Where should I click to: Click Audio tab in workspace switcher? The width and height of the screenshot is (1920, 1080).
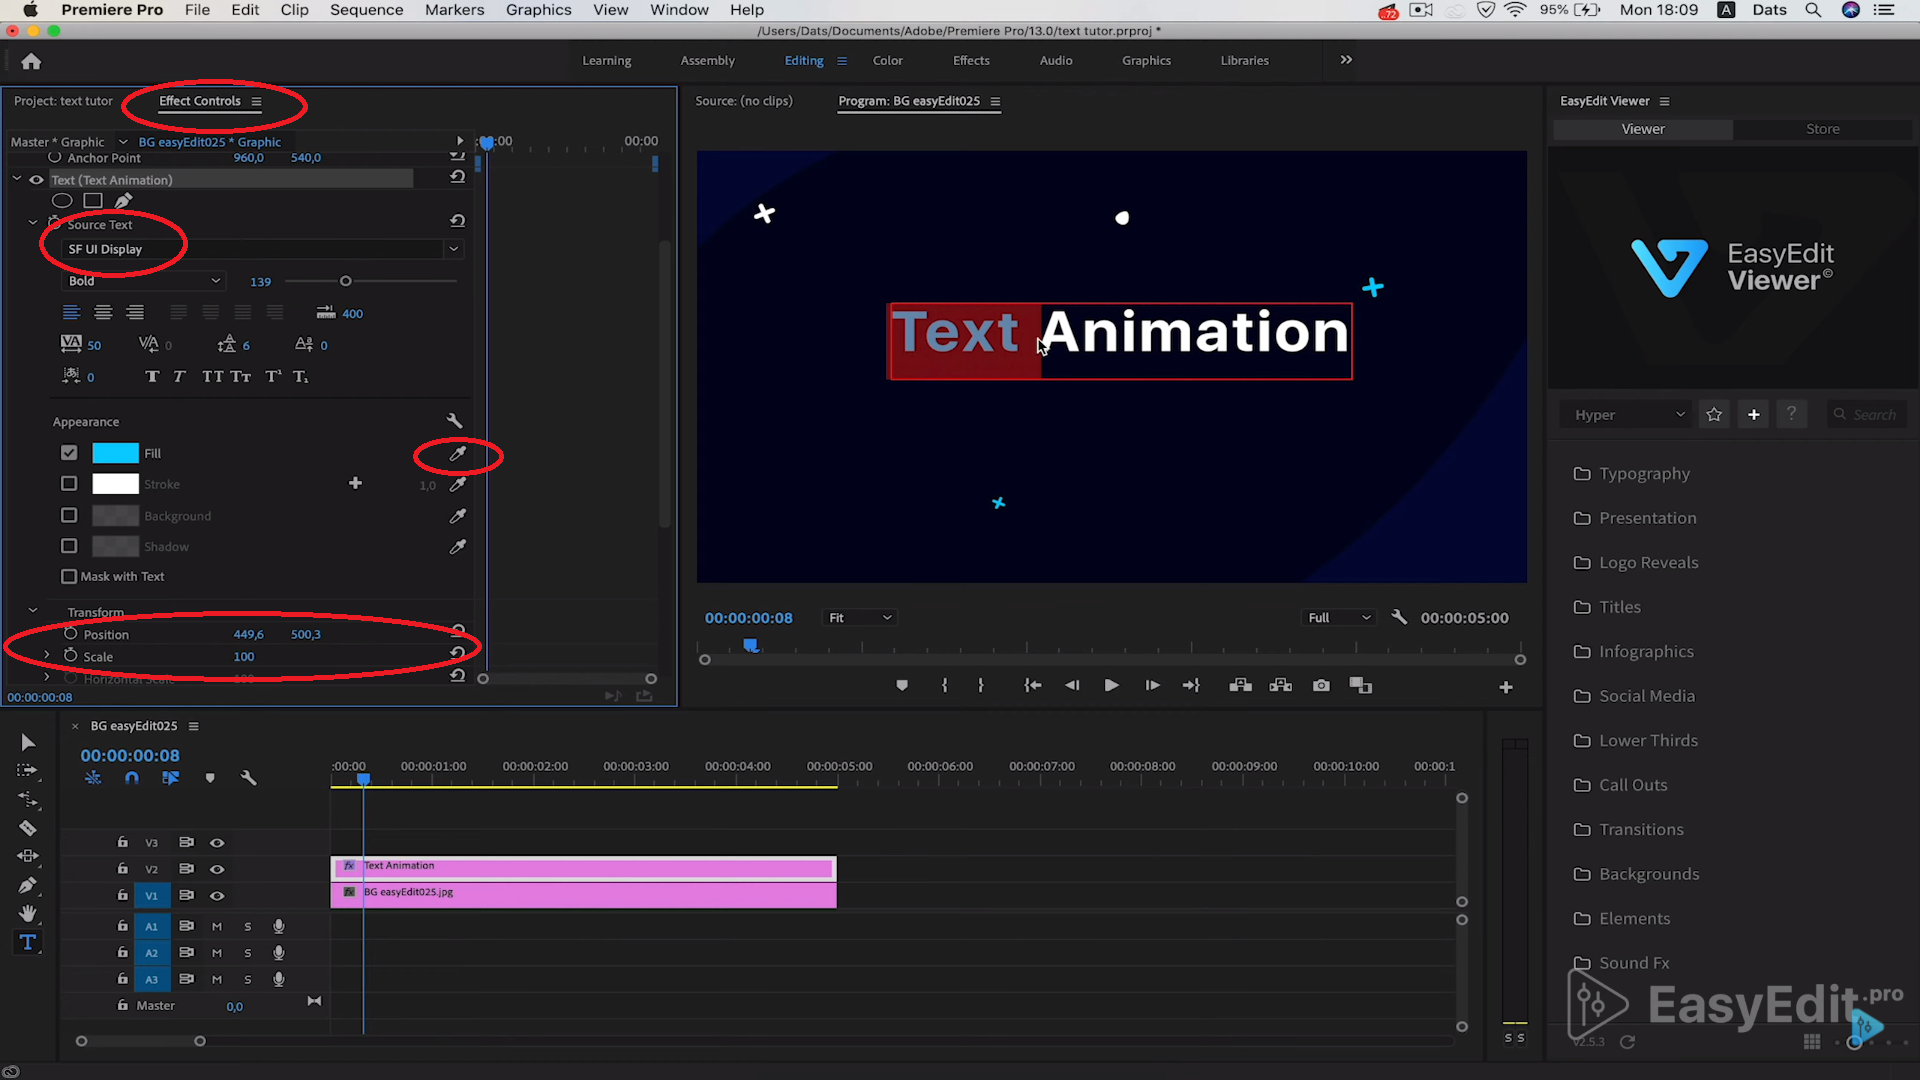(1056, 59)
